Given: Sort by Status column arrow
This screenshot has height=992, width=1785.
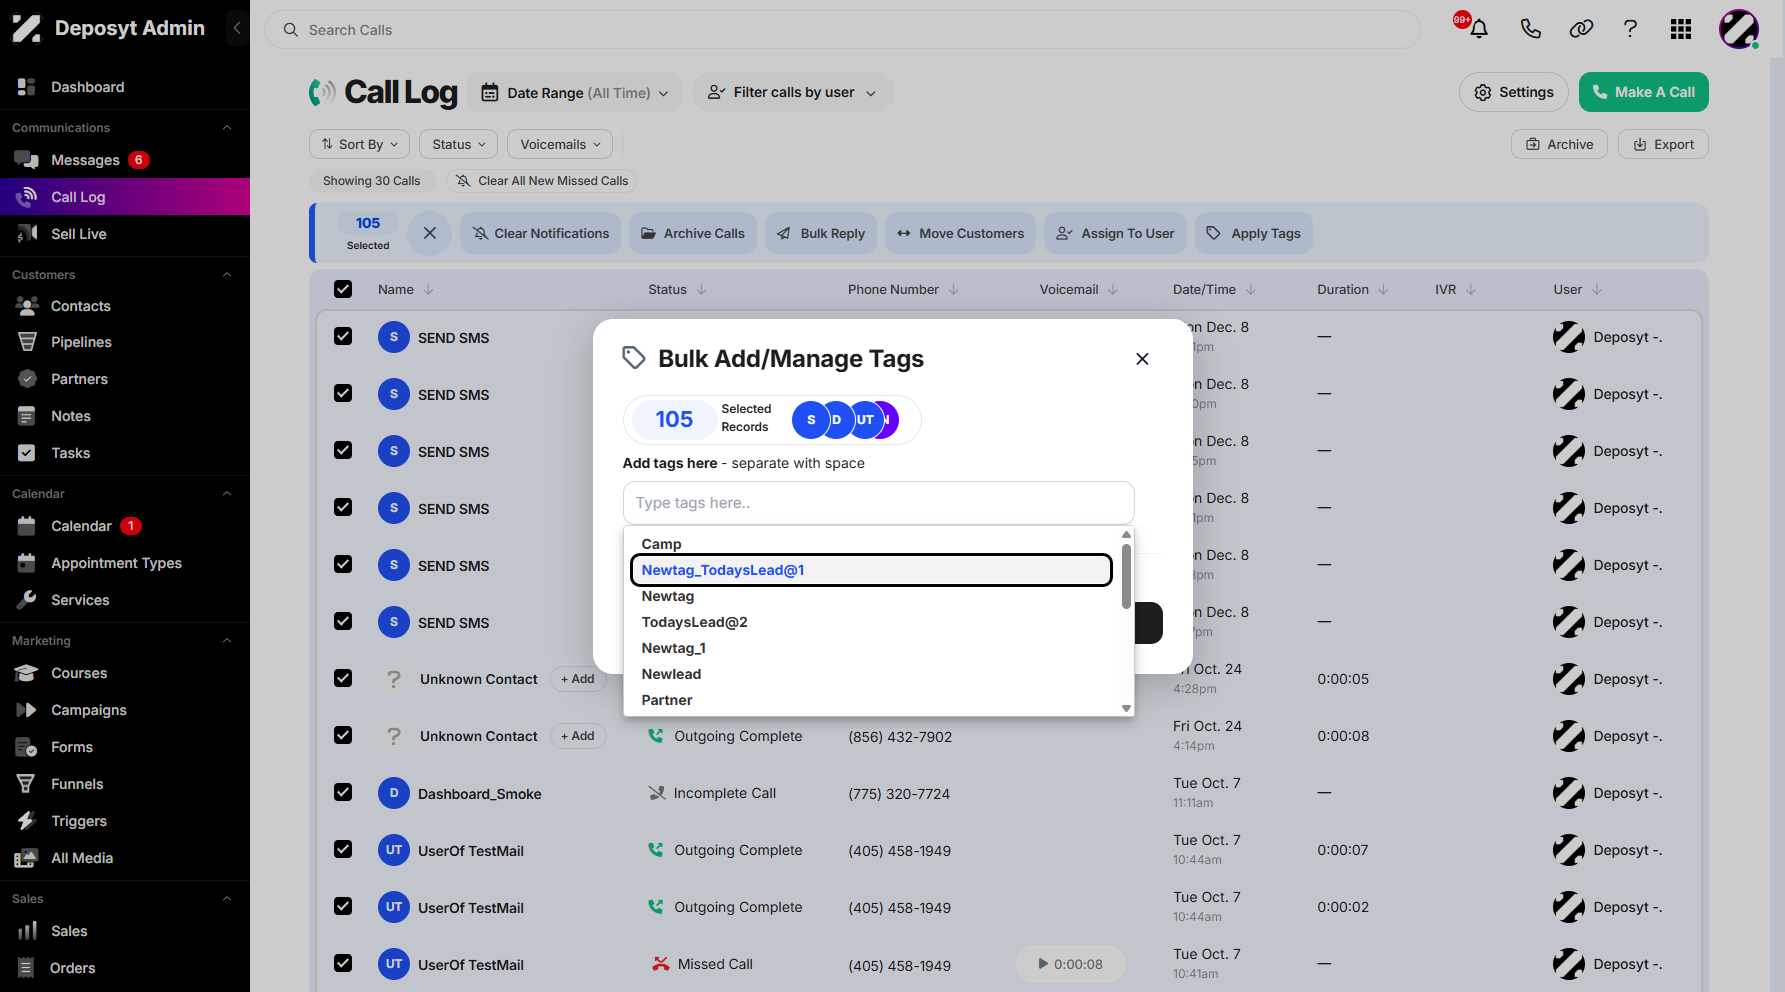Looking at the screenshot, I should 701,290.
